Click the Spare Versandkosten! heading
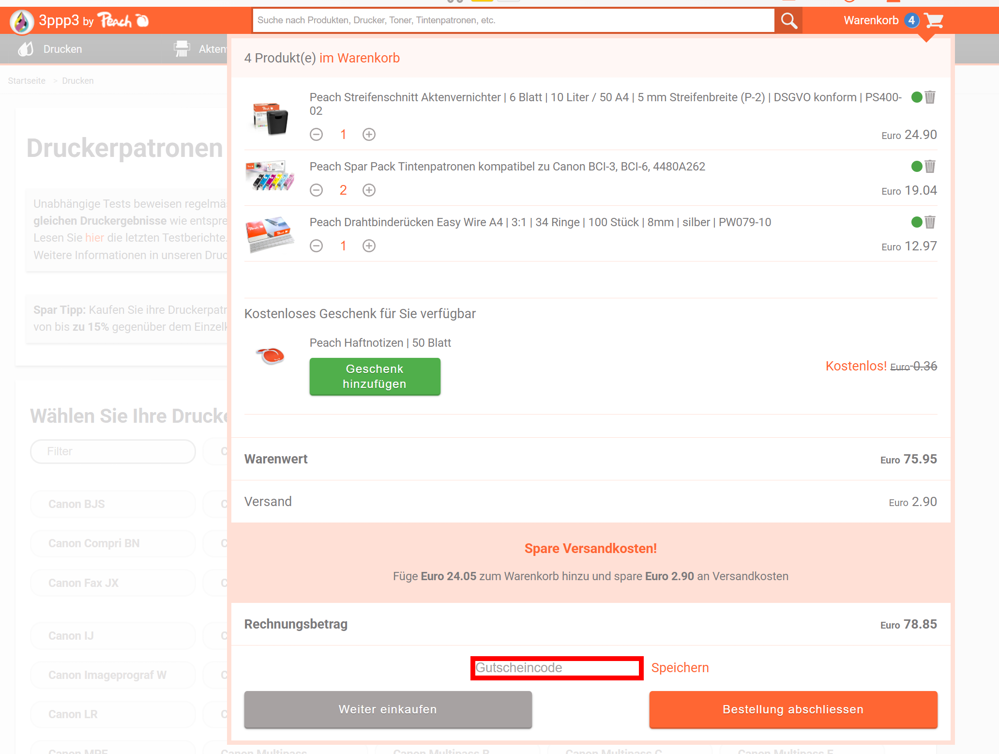Image resolution: width=999 pixels, height=754 pixels. coord(591,549)
